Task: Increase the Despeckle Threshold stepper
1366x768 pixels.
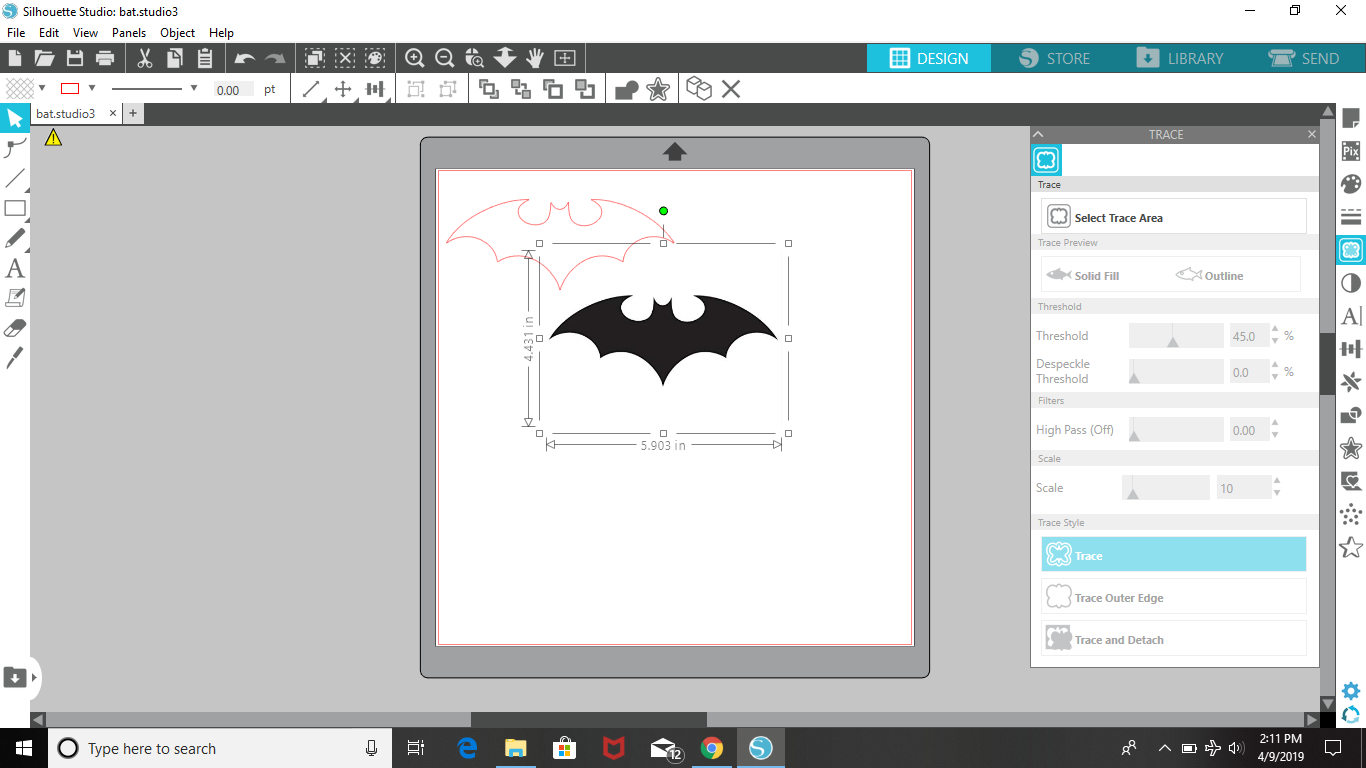Action: 1275,366
